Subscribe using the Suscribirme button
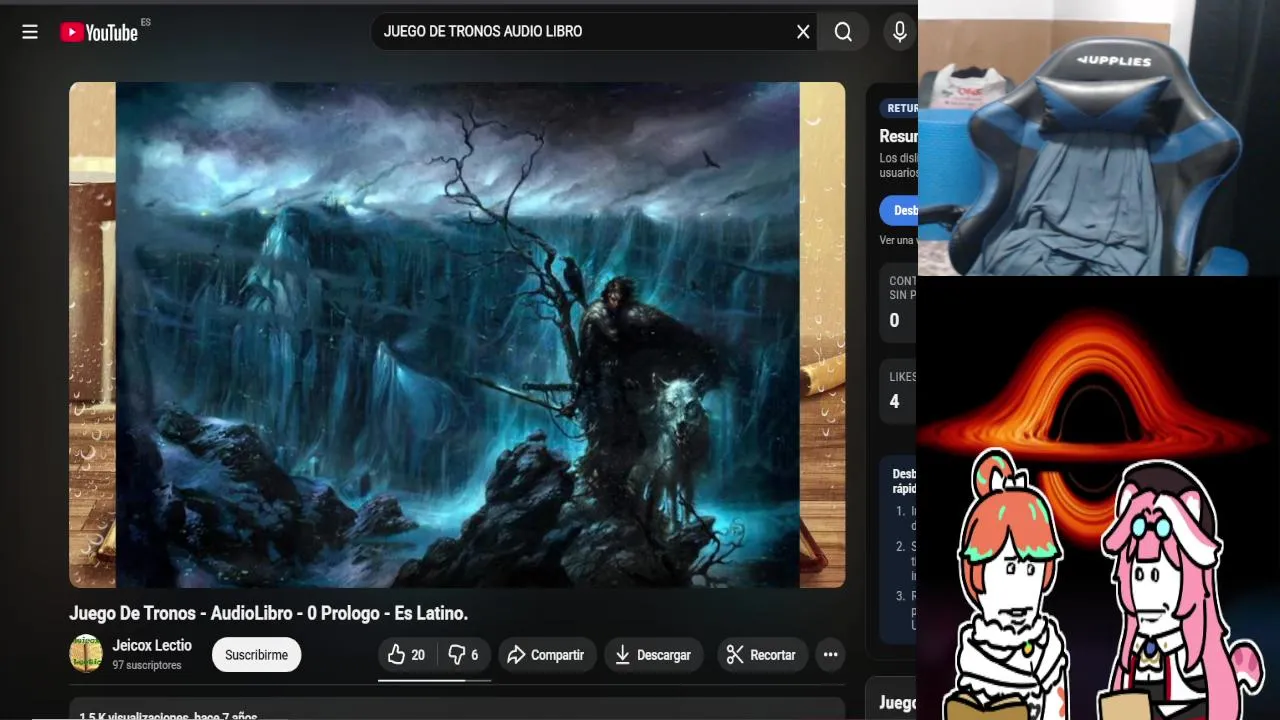Viewport: 1280px width, 720px height. (x=256, y=655)
